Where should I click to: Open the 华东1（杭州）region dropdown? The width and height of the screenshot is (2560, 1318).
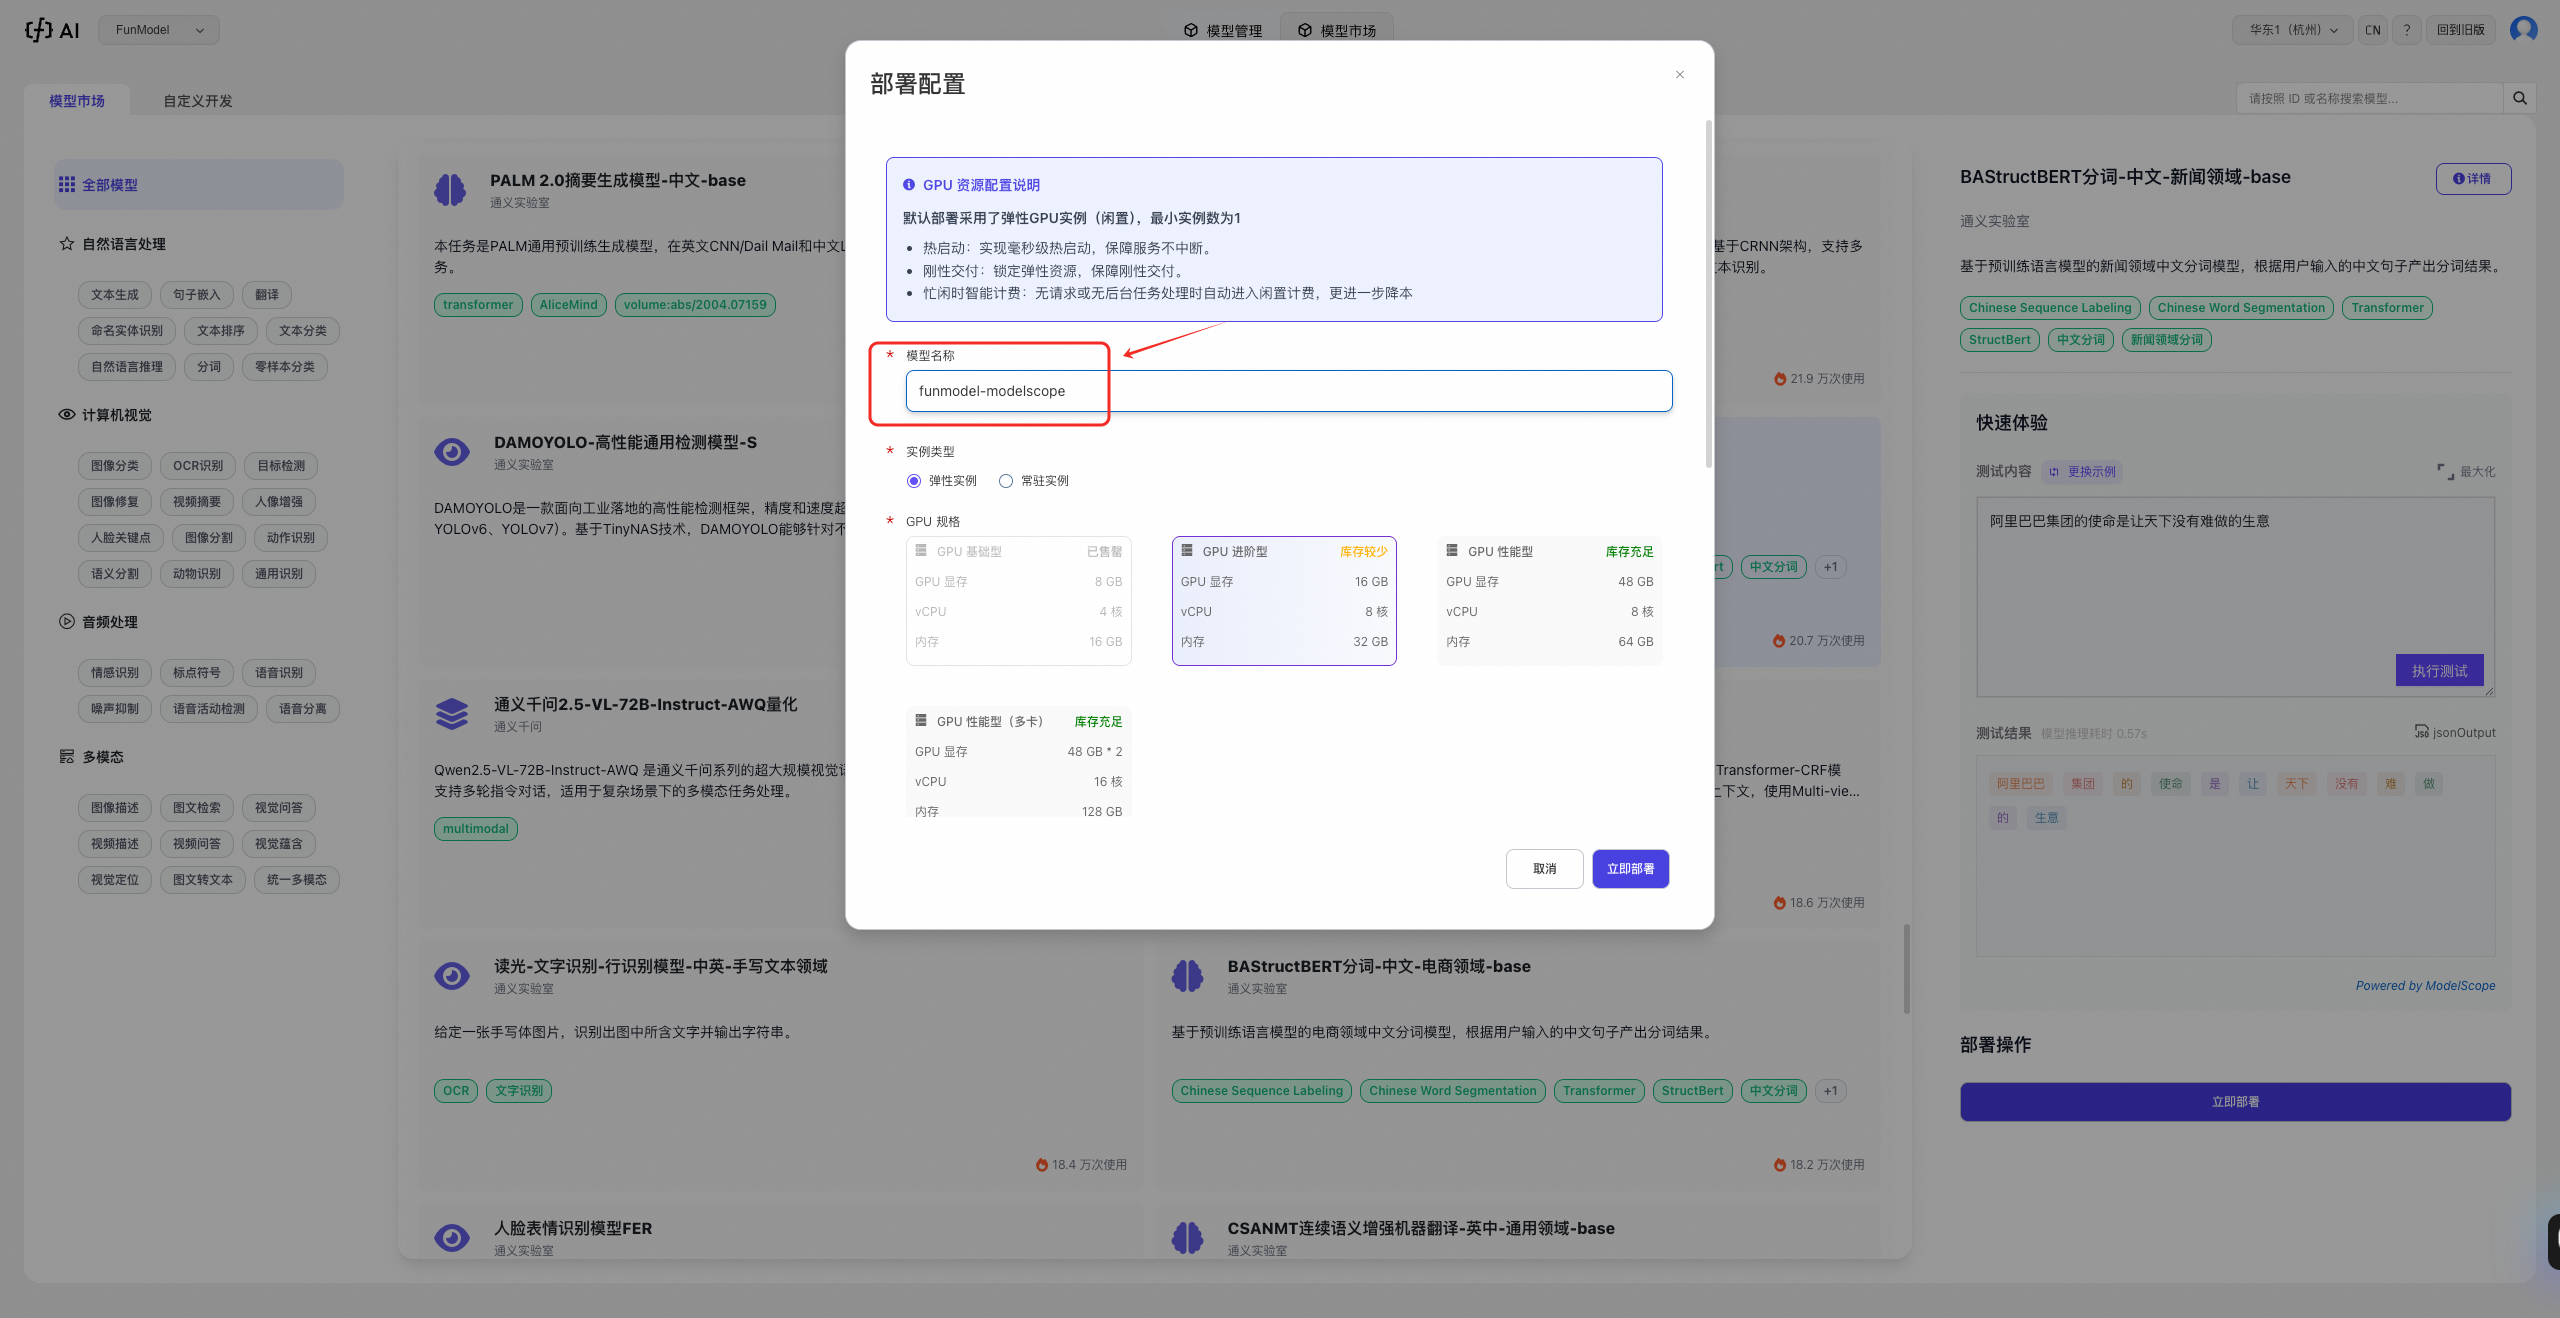[2293, 30]
